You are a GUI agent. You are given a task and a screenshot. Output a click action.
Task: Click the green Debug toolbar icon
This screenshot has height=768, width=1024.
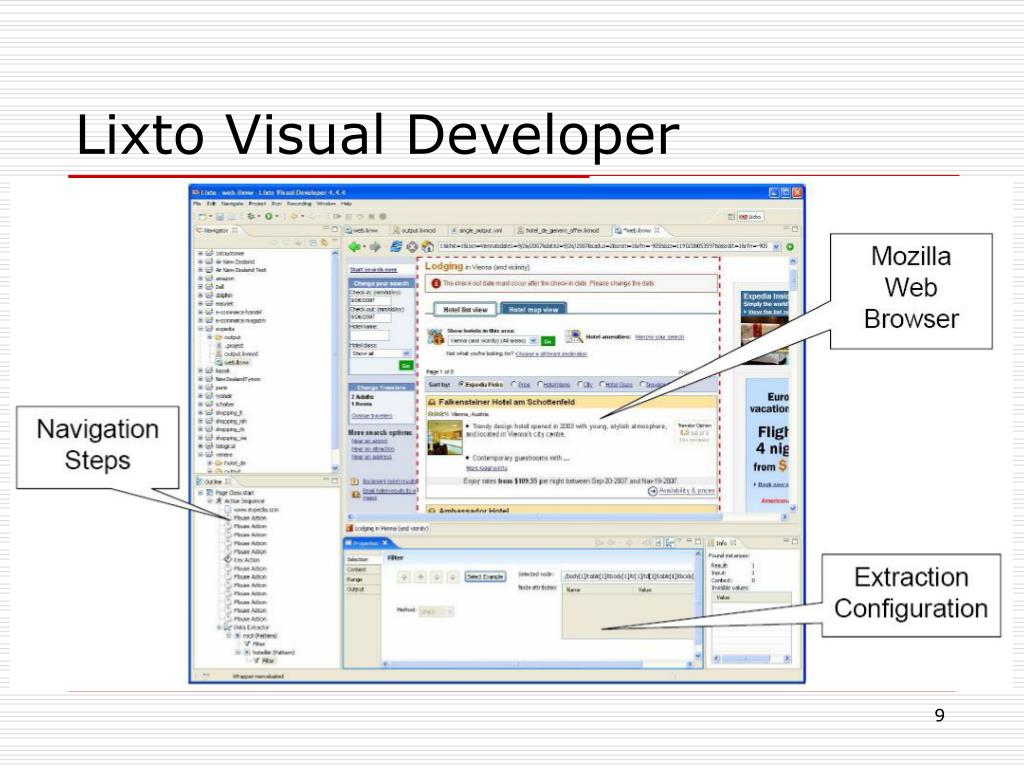click(251, 216)
